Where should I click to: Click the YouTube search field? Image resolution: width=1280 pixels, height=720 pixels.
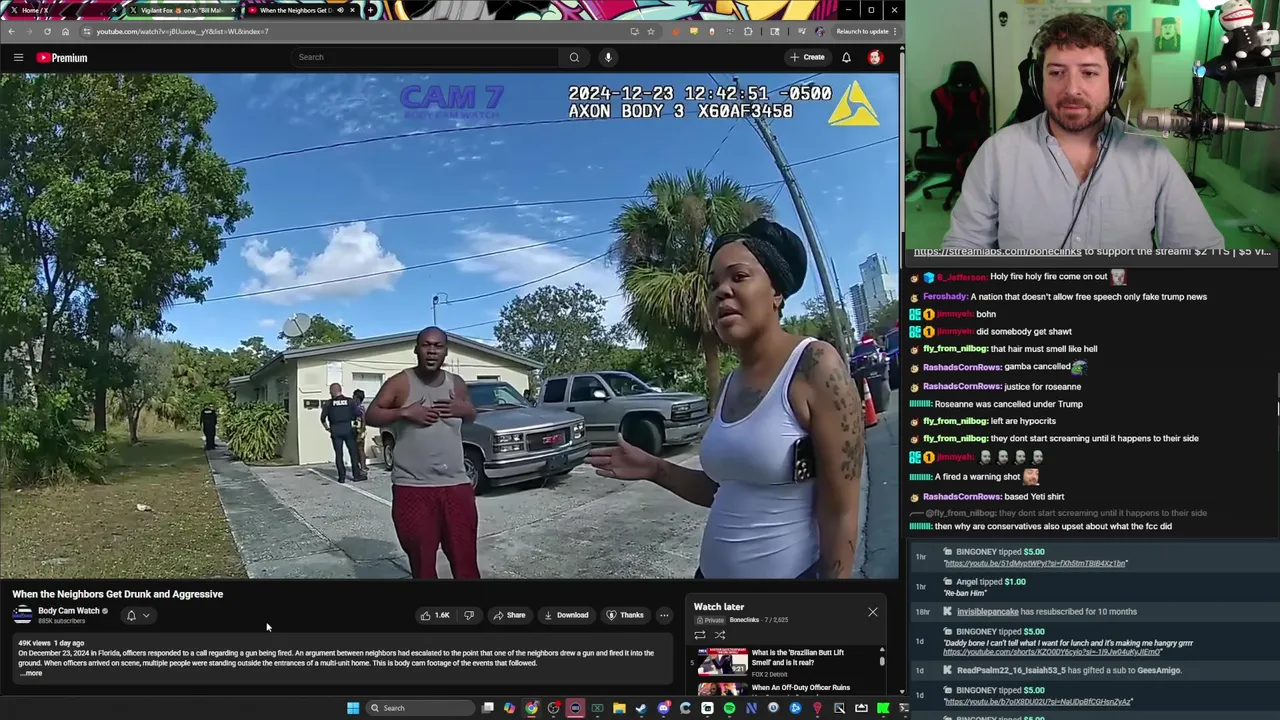(425, 57)
